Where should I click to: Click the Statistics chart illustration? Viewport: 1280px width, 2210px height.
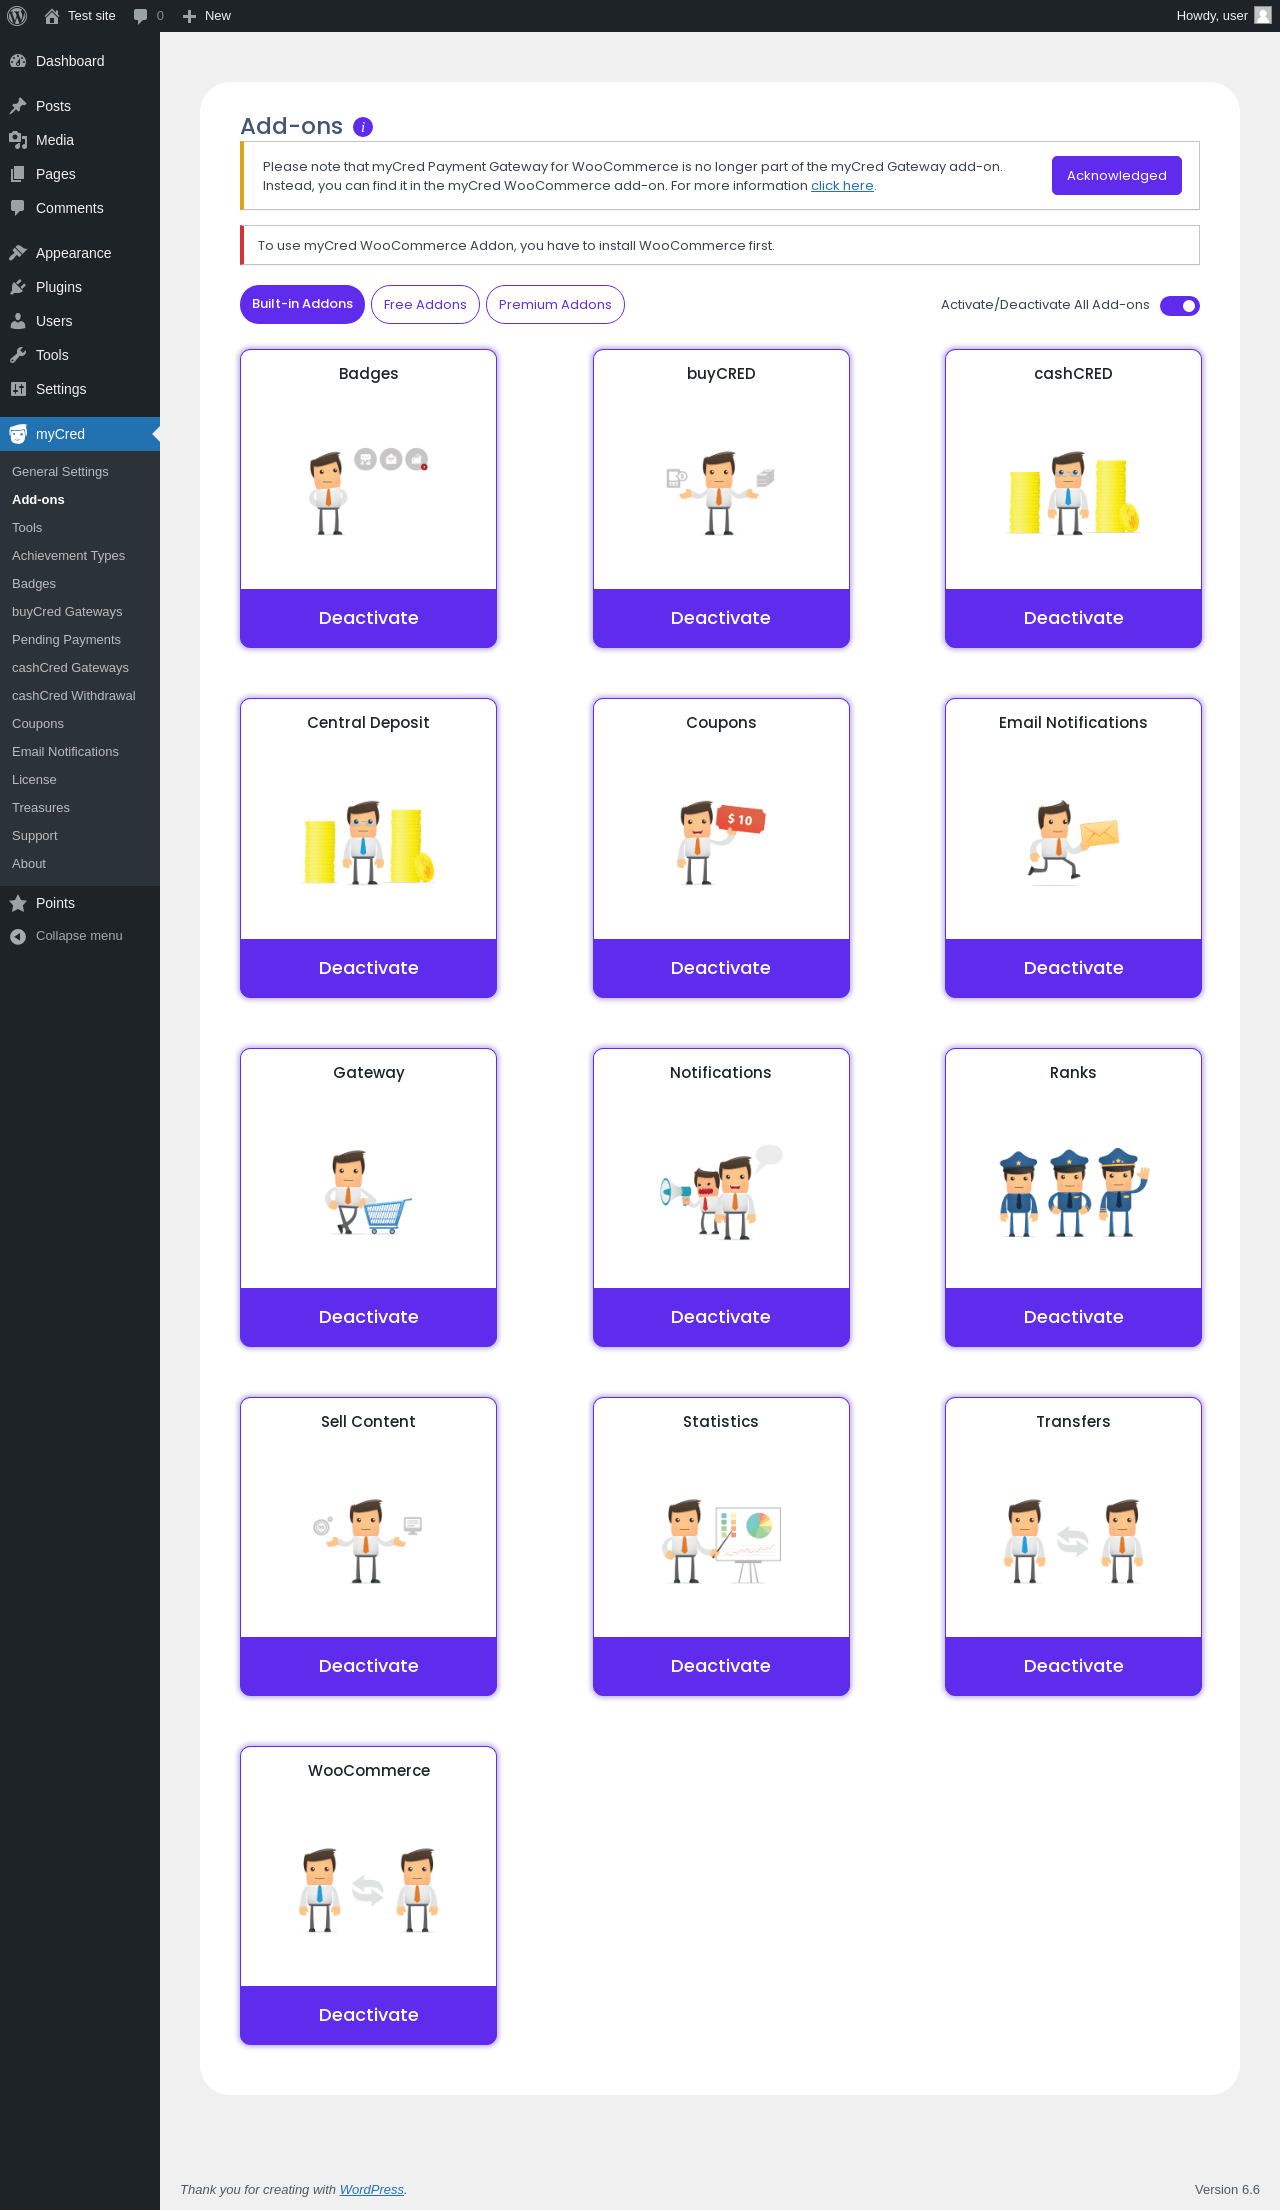coord(720,1541)
